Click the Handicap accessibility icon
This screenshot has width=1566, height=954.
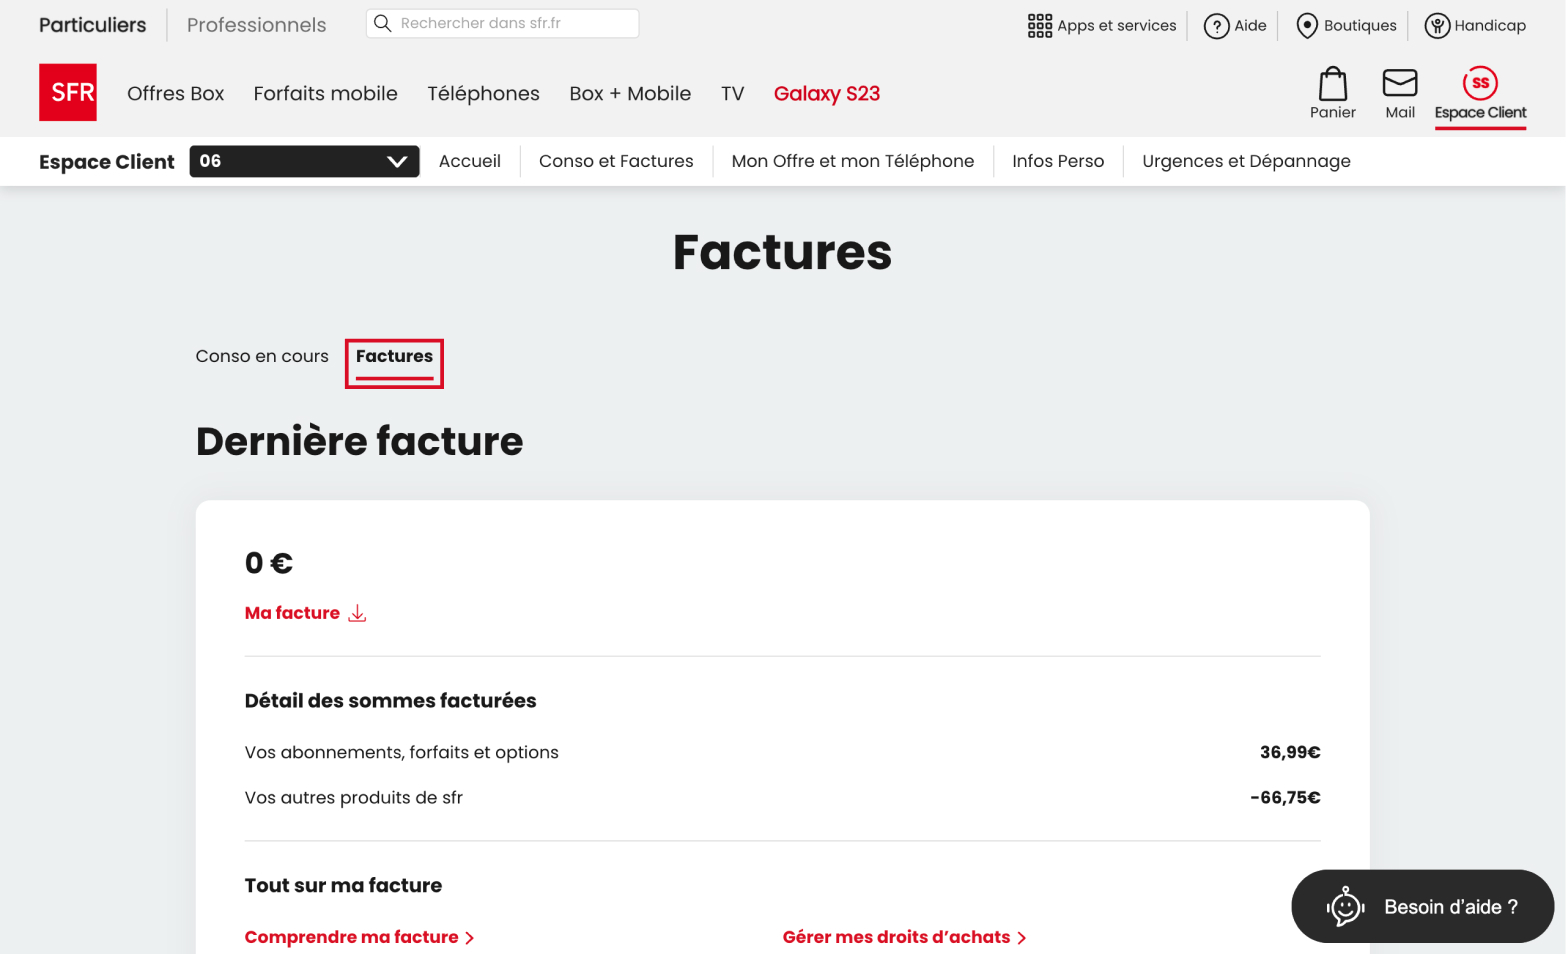tap(1439, 25)
